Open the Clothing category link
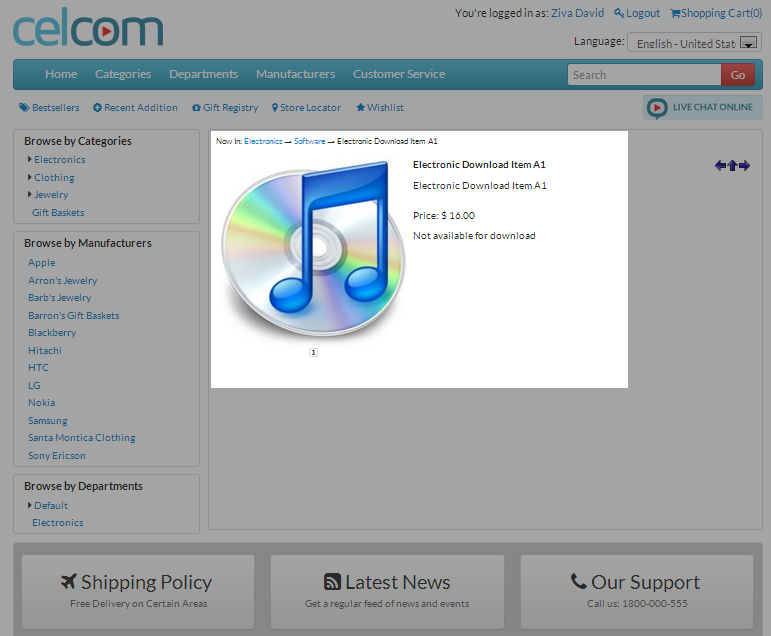The height and width of the screenshot is (636, 771). [54, 177]
